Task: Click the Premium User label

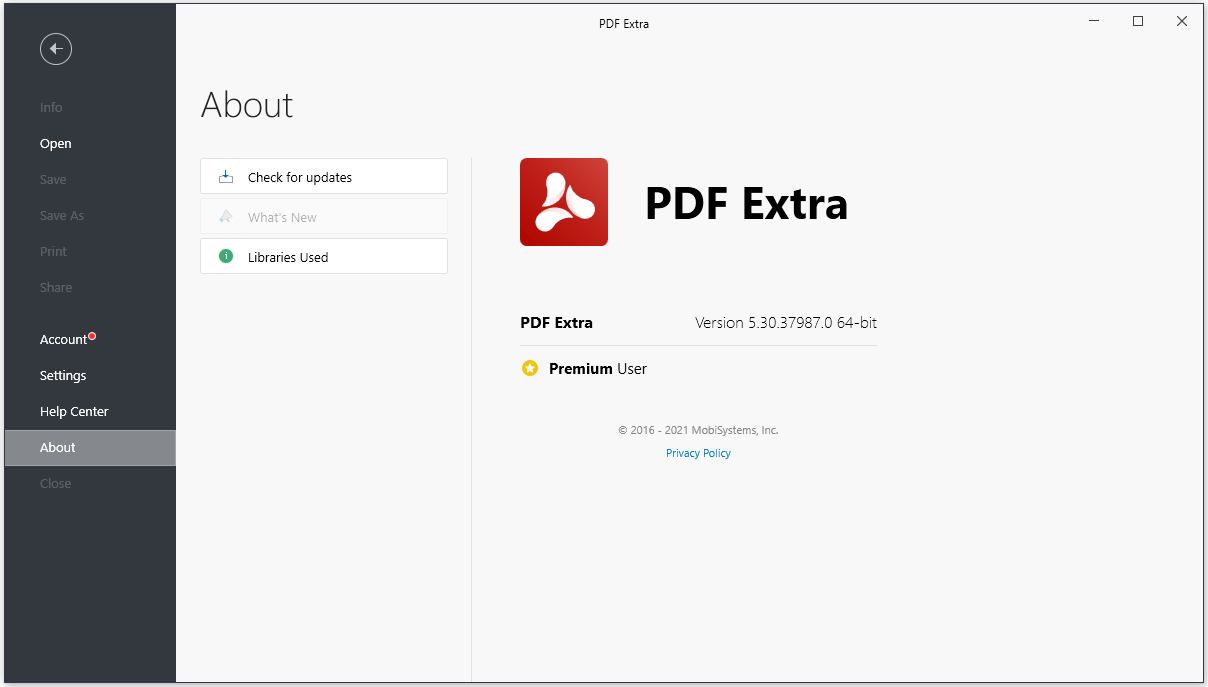Action: tap(598, 369)
